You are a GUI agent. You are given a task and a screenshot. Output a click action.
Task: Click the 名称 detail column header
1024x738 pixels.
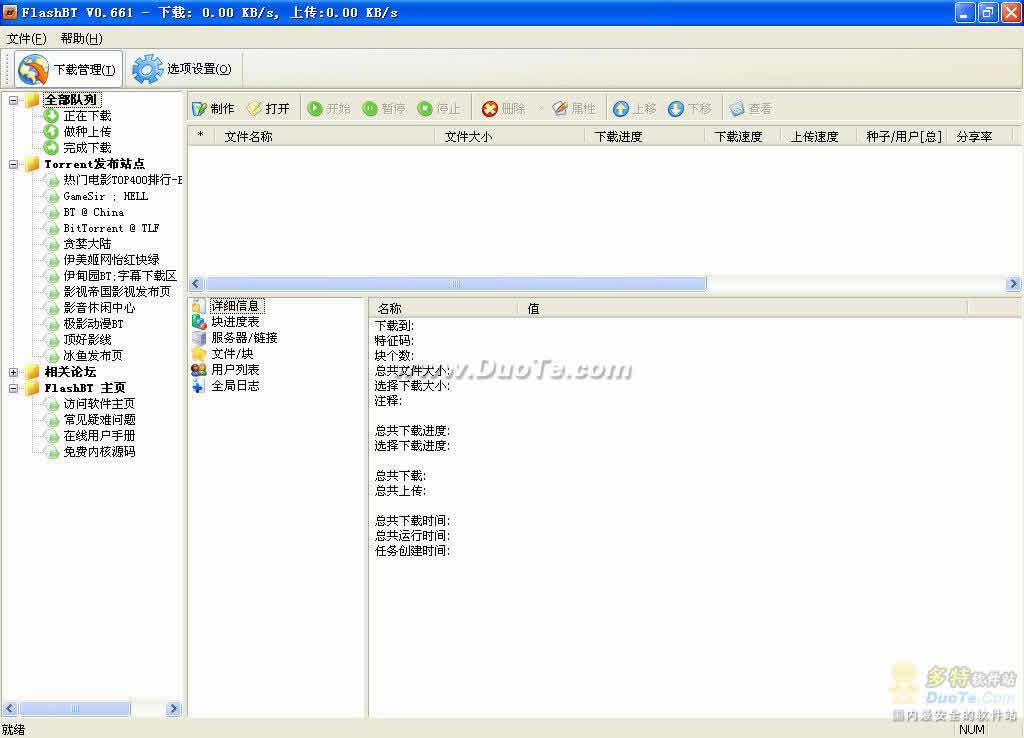point(444,308)
